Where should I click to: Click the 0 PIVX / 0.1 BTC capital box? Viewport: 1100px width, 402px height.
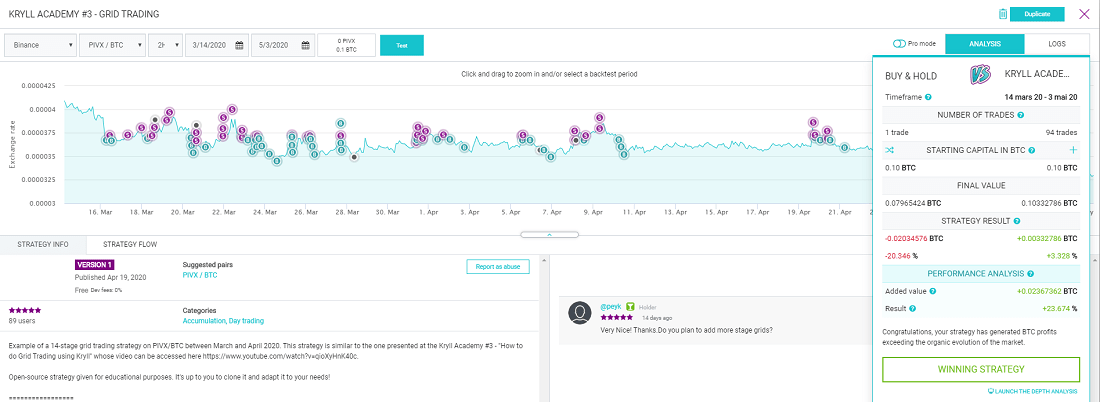[346, 45]
